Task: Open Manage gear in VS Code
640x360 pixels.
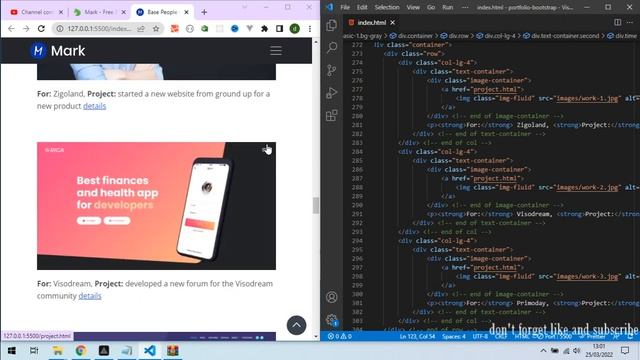Action: 332,320
